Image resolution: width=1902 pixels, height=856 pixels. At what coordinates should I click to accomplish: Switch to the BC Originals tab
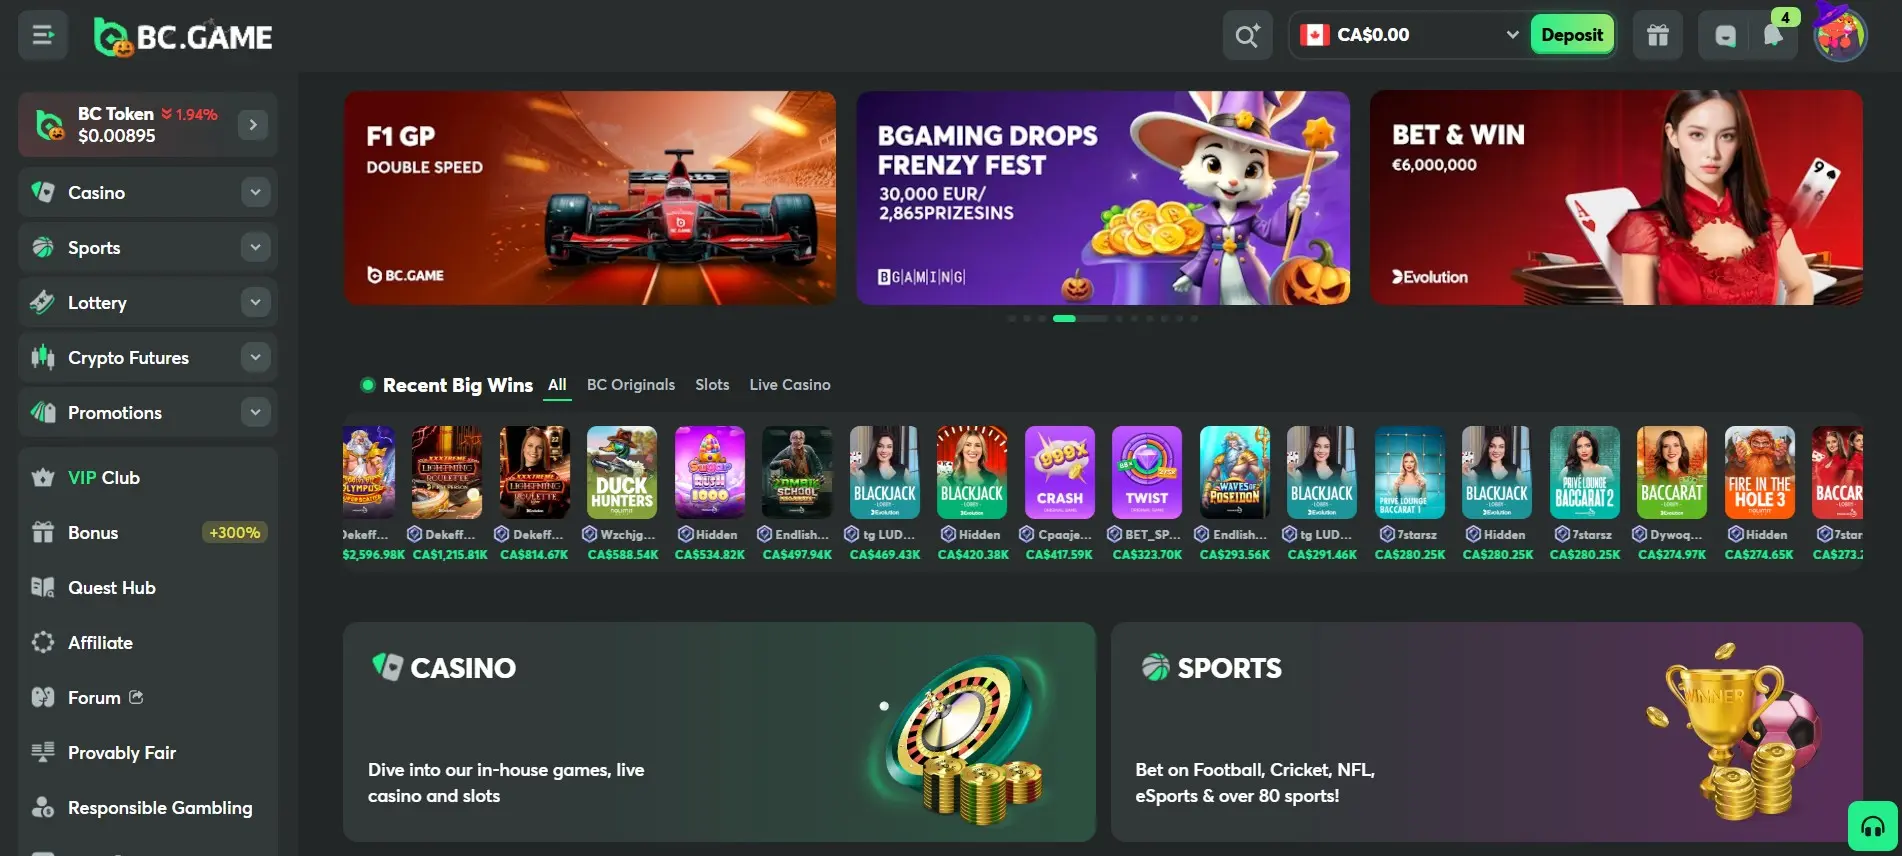(631, 385)
